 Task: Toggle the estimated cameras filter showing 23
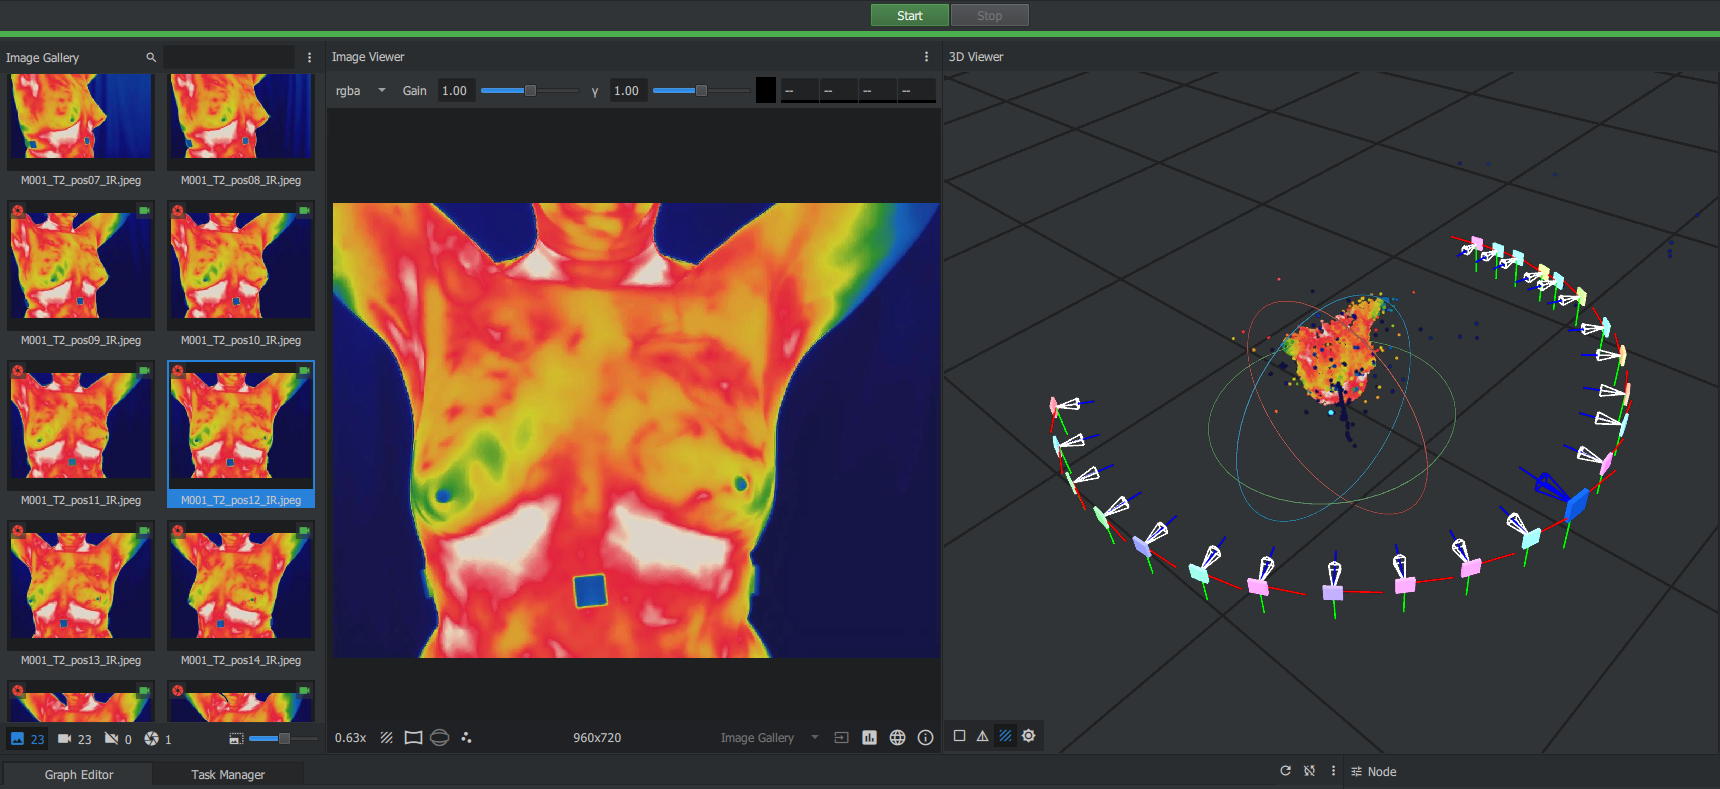click(74, 739)
